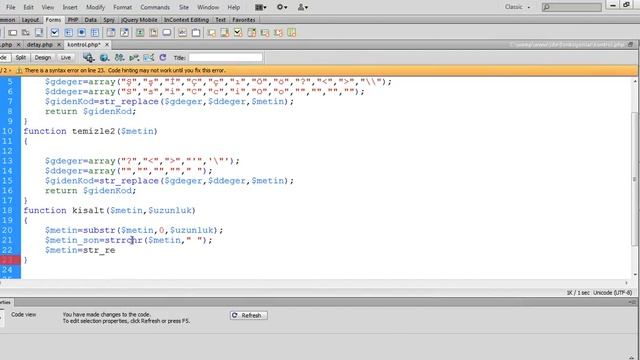Viewport: 640px width, 360px height.
Task: Click the 'Unicode (UTF-8)' status text
Action: coord(613,293)
